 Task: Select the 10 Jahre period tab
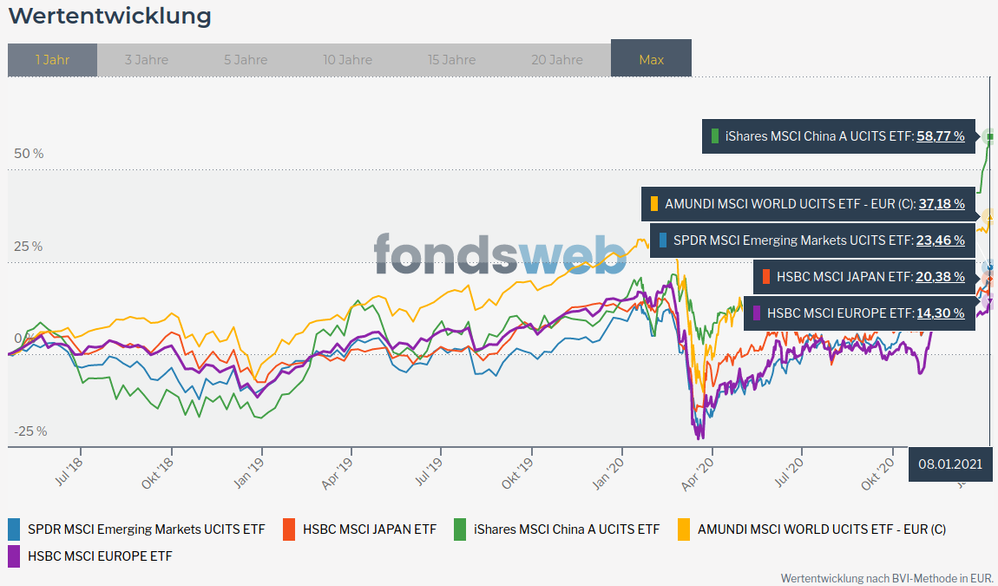tap(348, 60)
